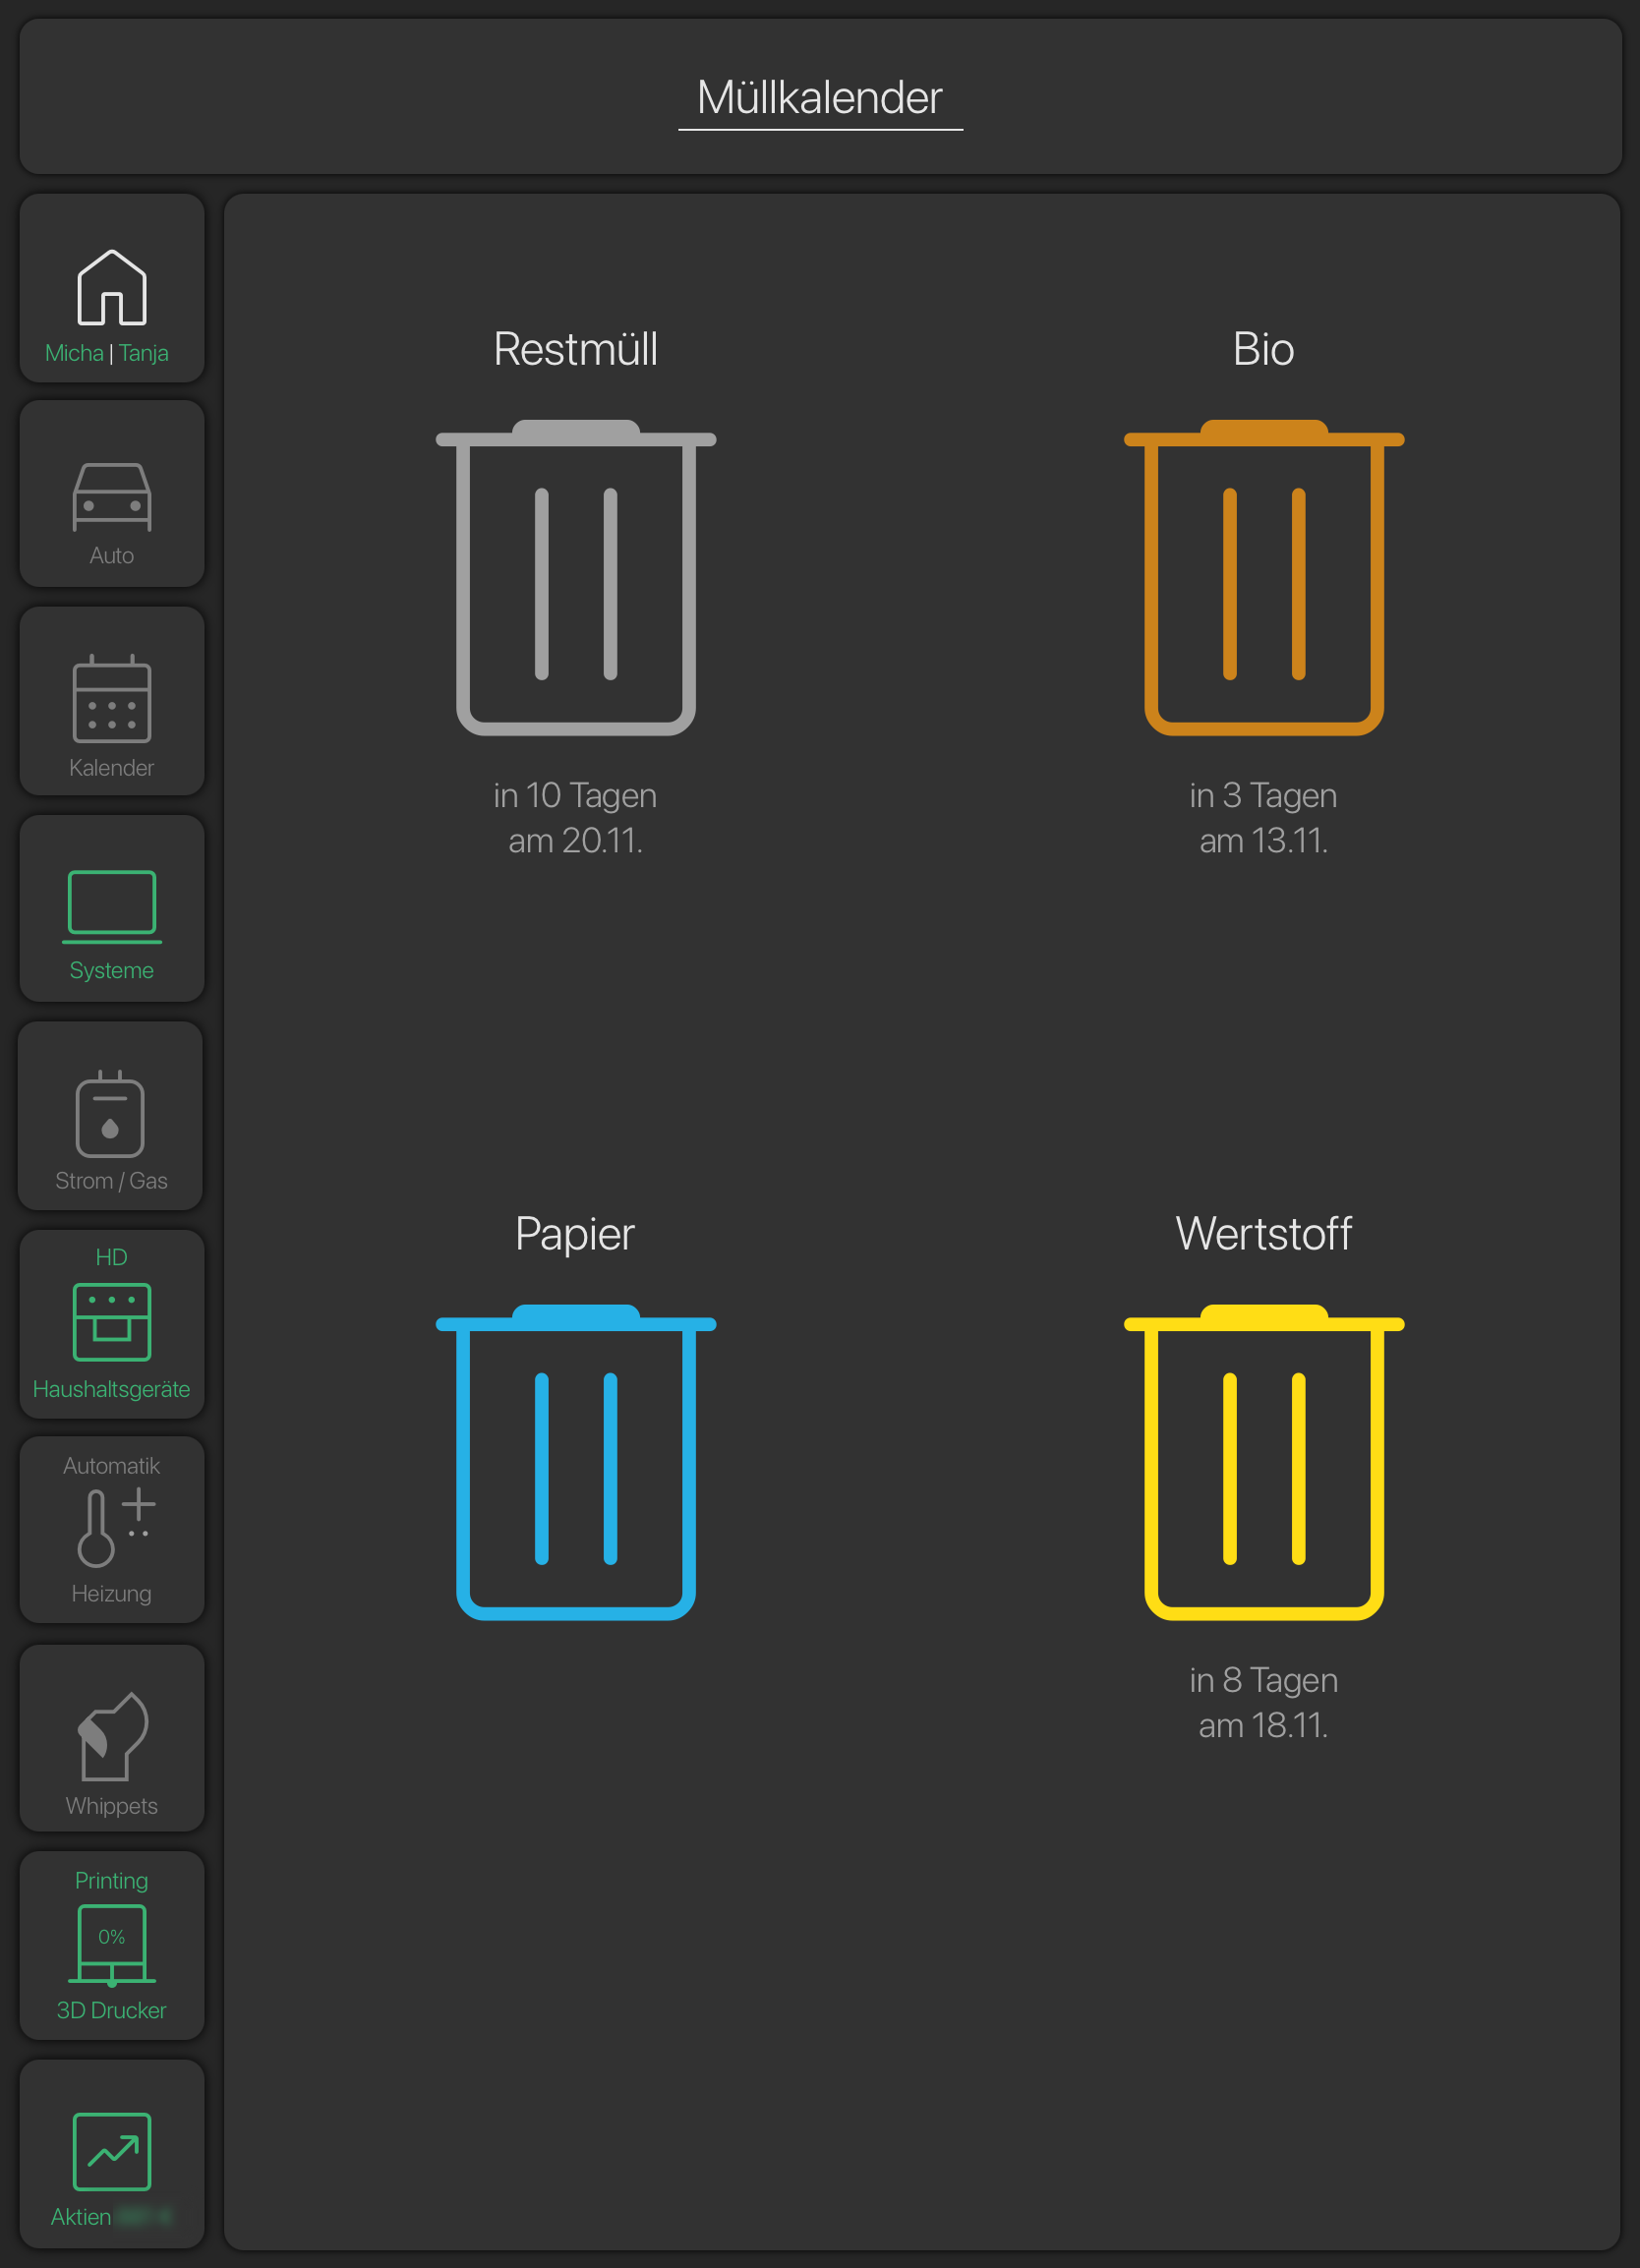Viewport: 1640px width, 2268px height.
Task: Click the blue Papier trash bin
Action: click(x=576, y=1462)
